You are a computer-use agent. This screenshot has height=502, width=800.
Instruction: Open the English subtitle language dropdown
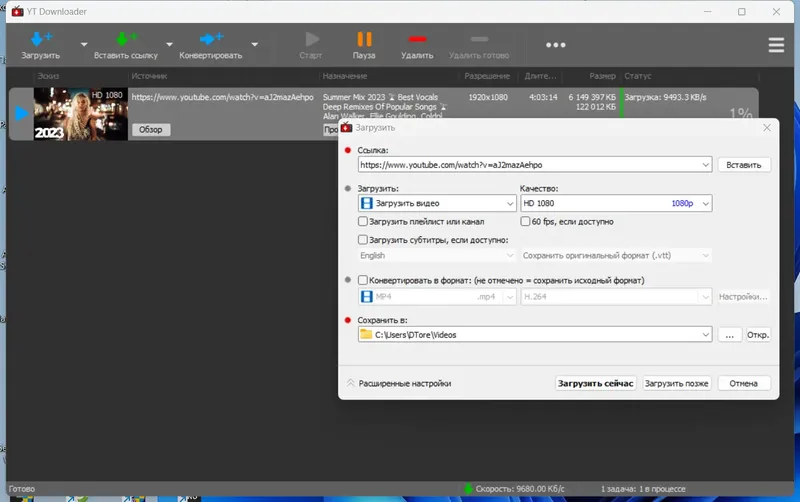click(x=437, y=256)
